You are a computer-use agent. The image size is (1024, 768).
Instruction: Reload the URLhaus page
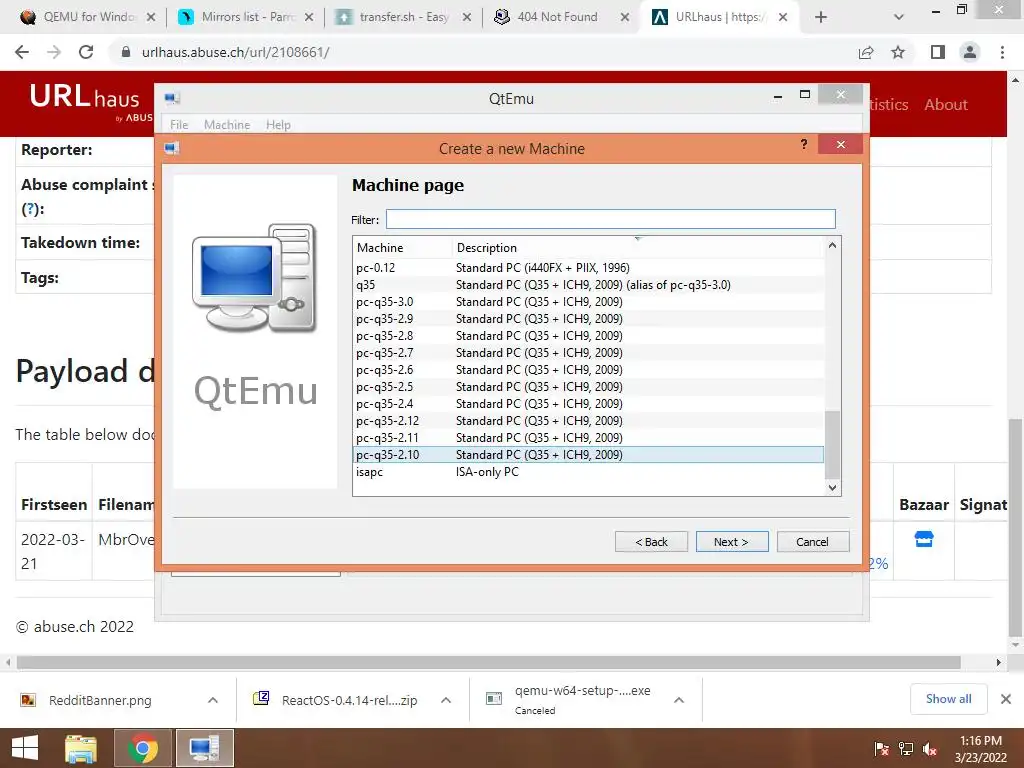click(86, 52)
